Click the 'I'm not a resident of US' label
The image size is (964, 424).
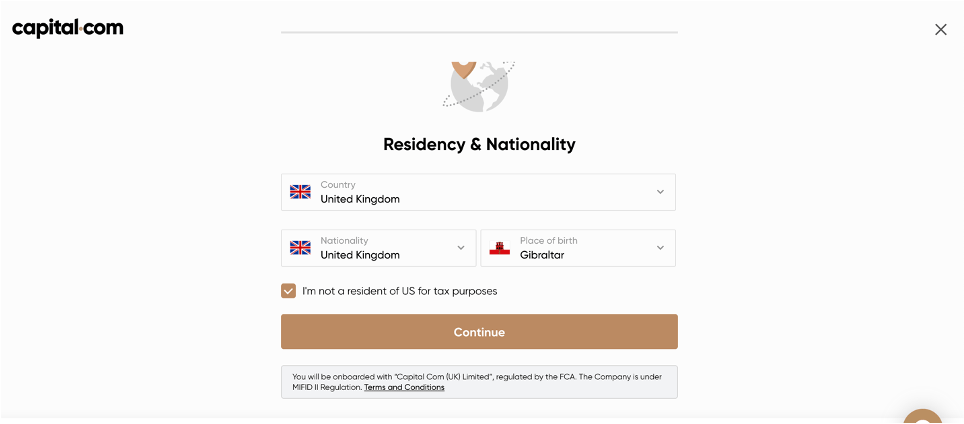click(400, 291)
